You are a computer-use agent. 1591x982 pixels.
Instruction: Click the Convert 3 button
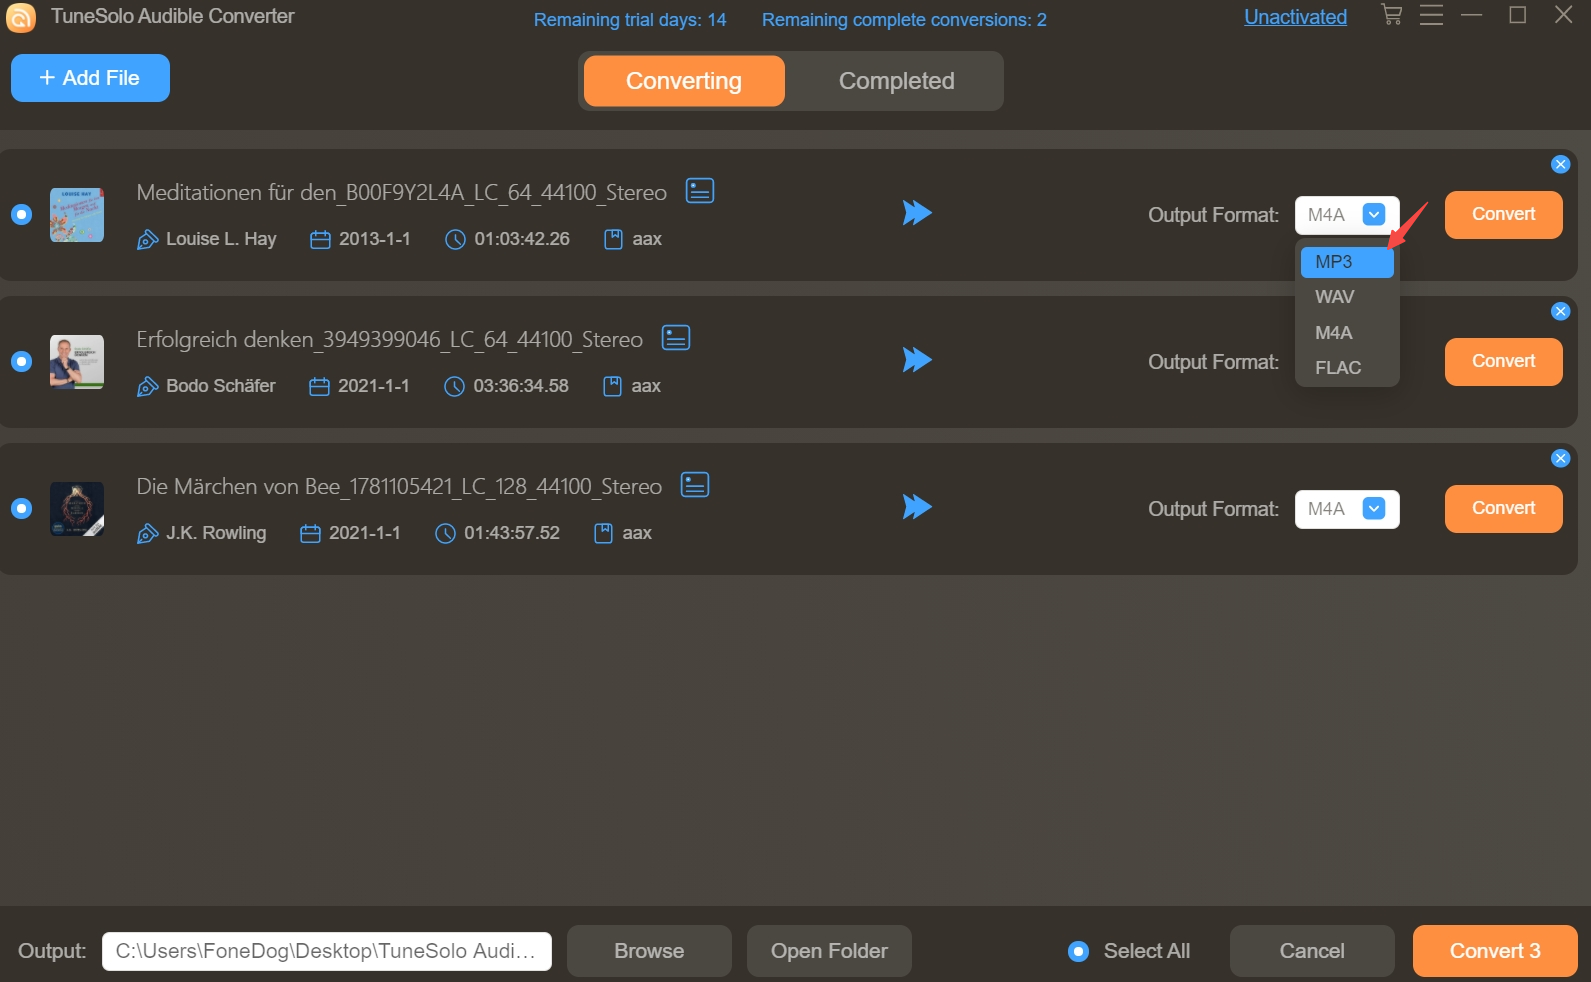coord(1495,951)
